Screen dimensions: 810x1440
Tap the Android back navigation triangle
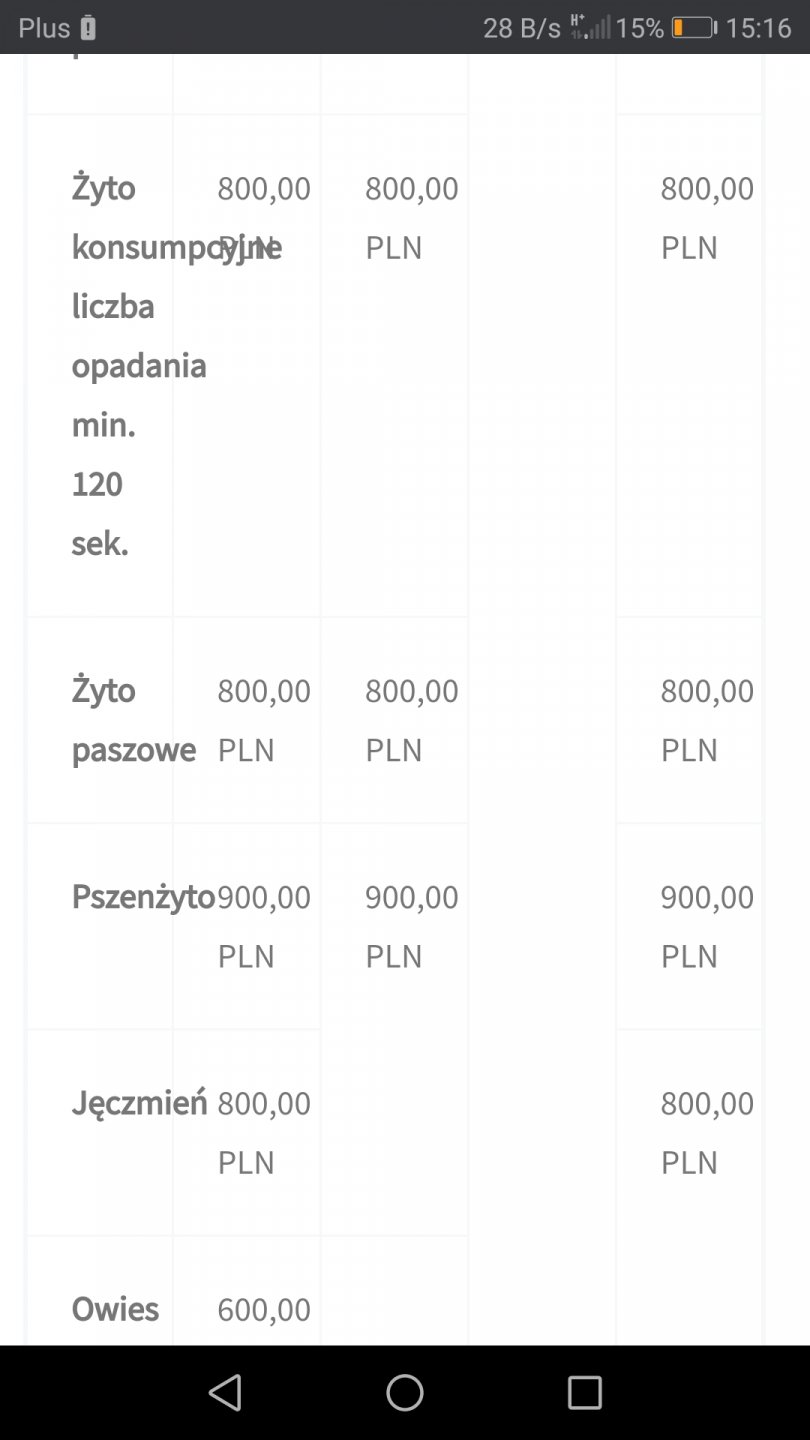225,1392
